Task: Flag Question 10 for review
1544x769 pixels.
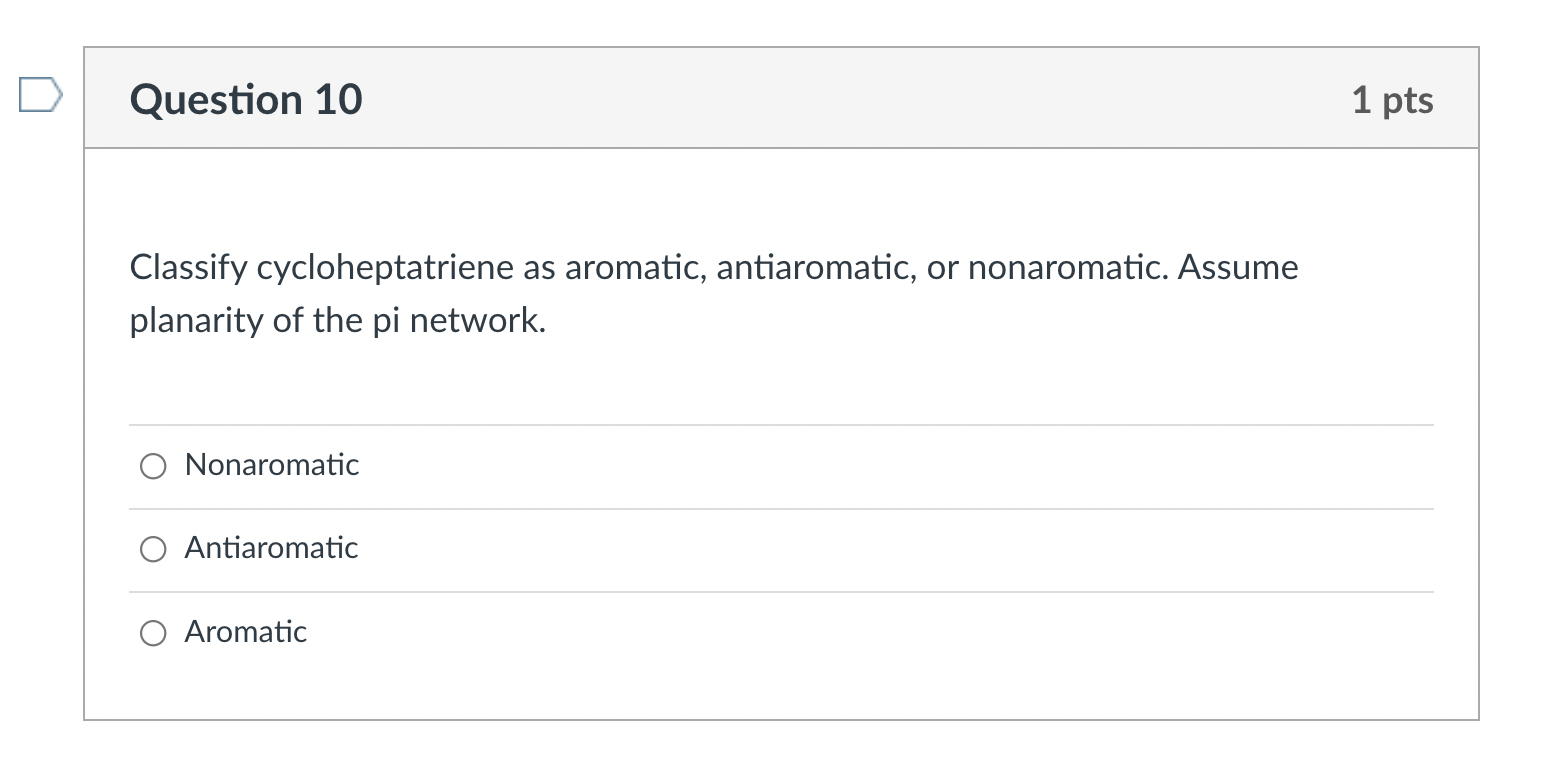Action: point(40,97)
